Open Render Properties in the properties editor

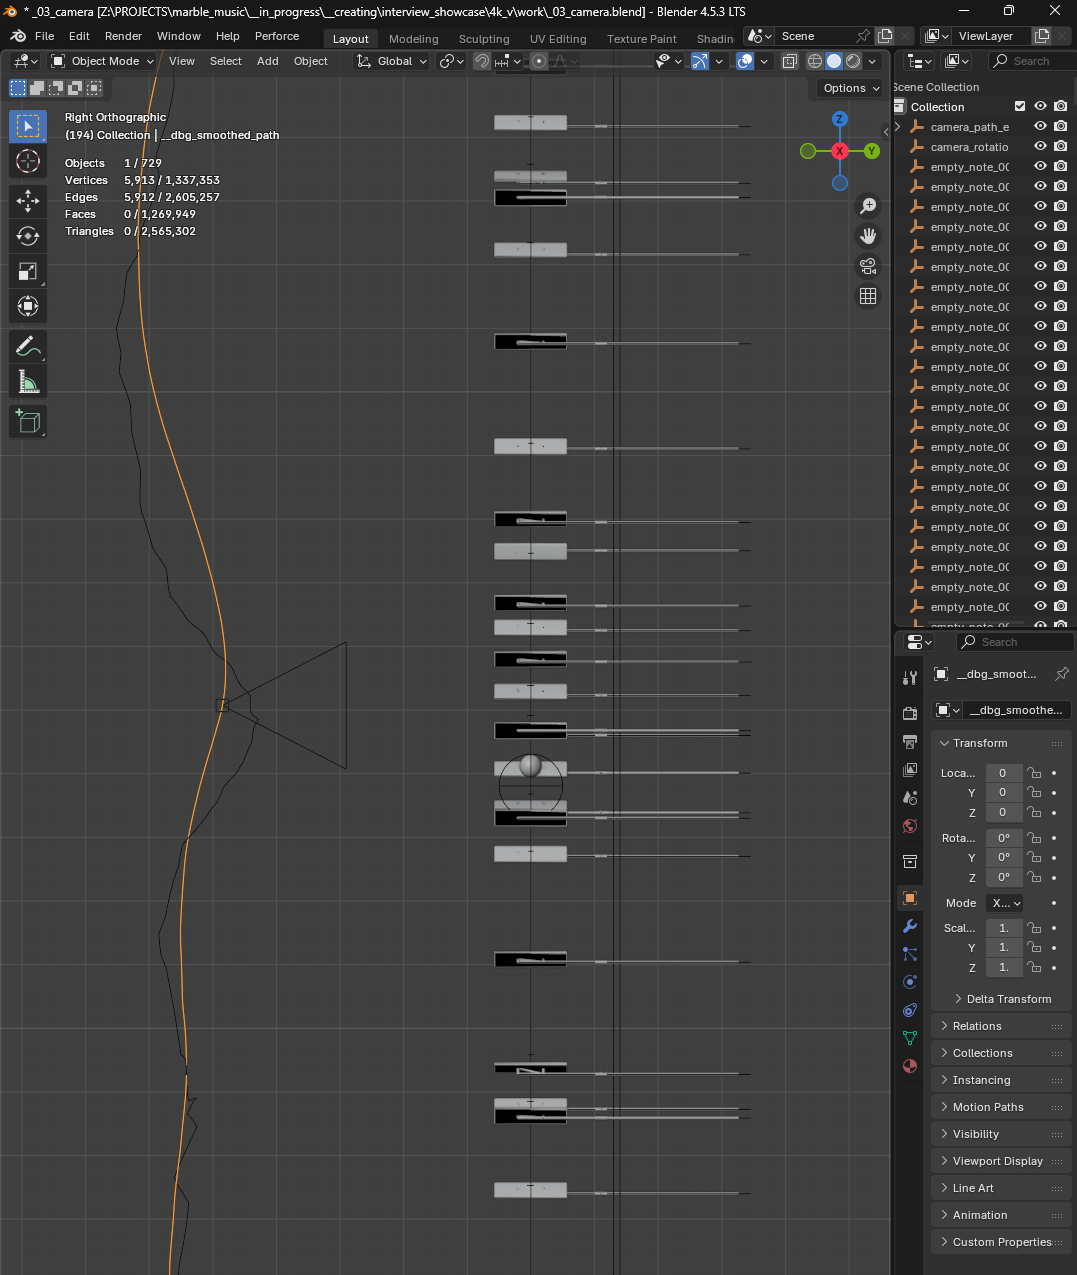(909, 712)
